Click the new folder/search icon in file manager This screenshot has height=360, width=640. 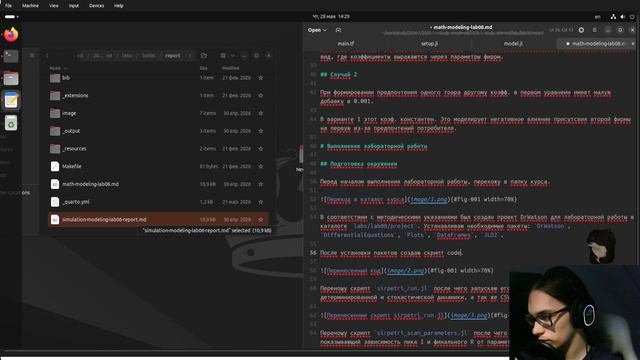204,56
